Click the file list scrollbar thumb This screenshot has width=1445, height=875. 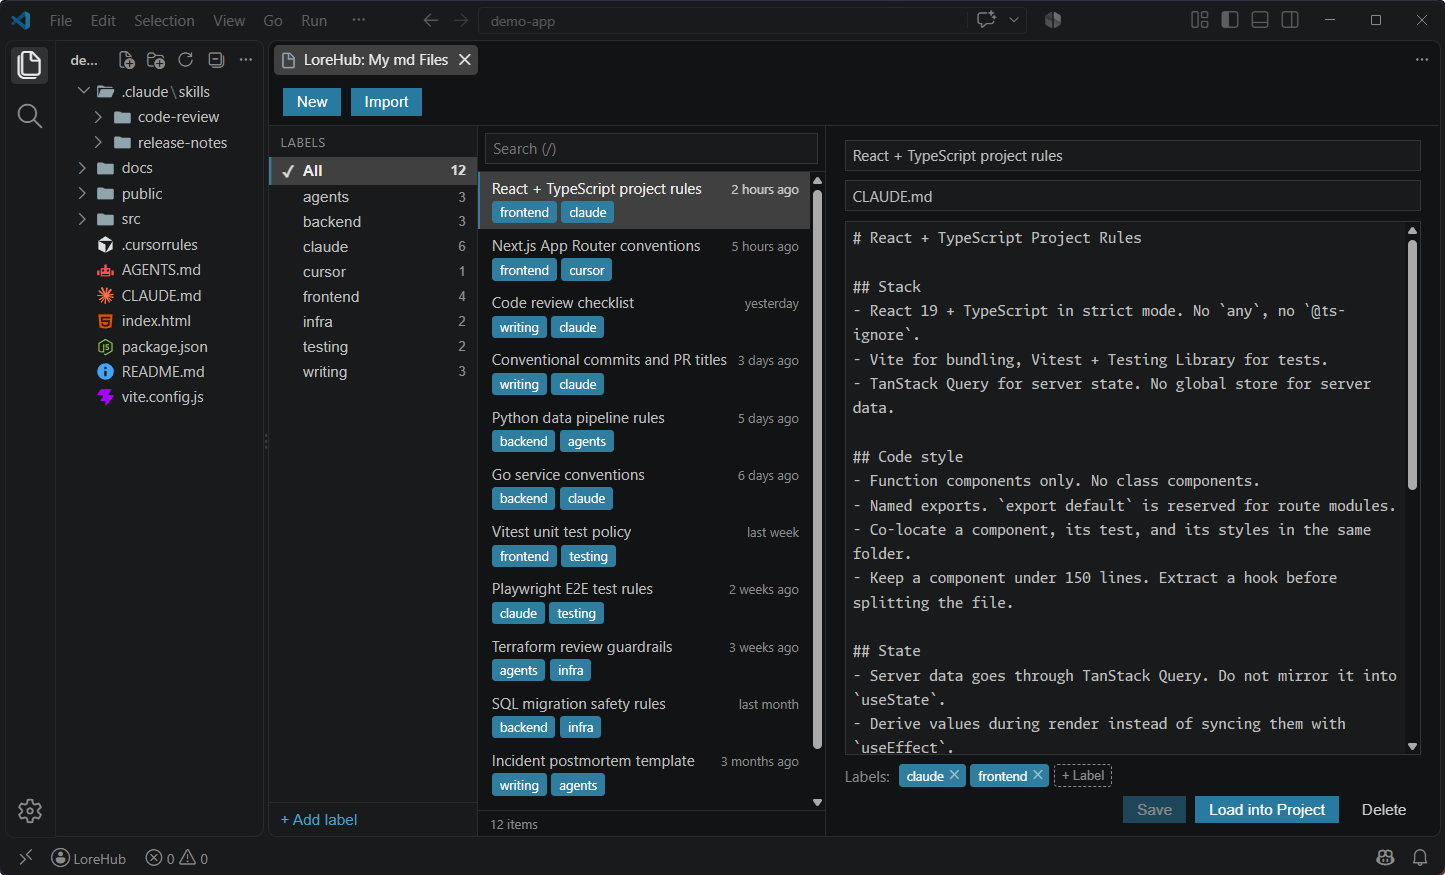817,468
